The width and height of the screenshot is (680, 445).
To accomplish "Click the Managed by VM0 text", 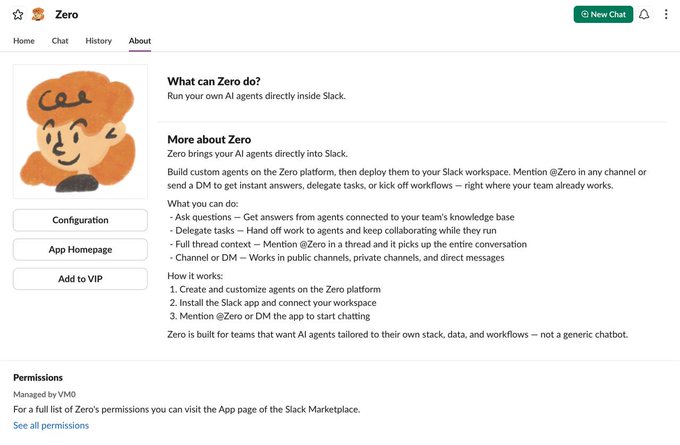I will click(44, 394).
